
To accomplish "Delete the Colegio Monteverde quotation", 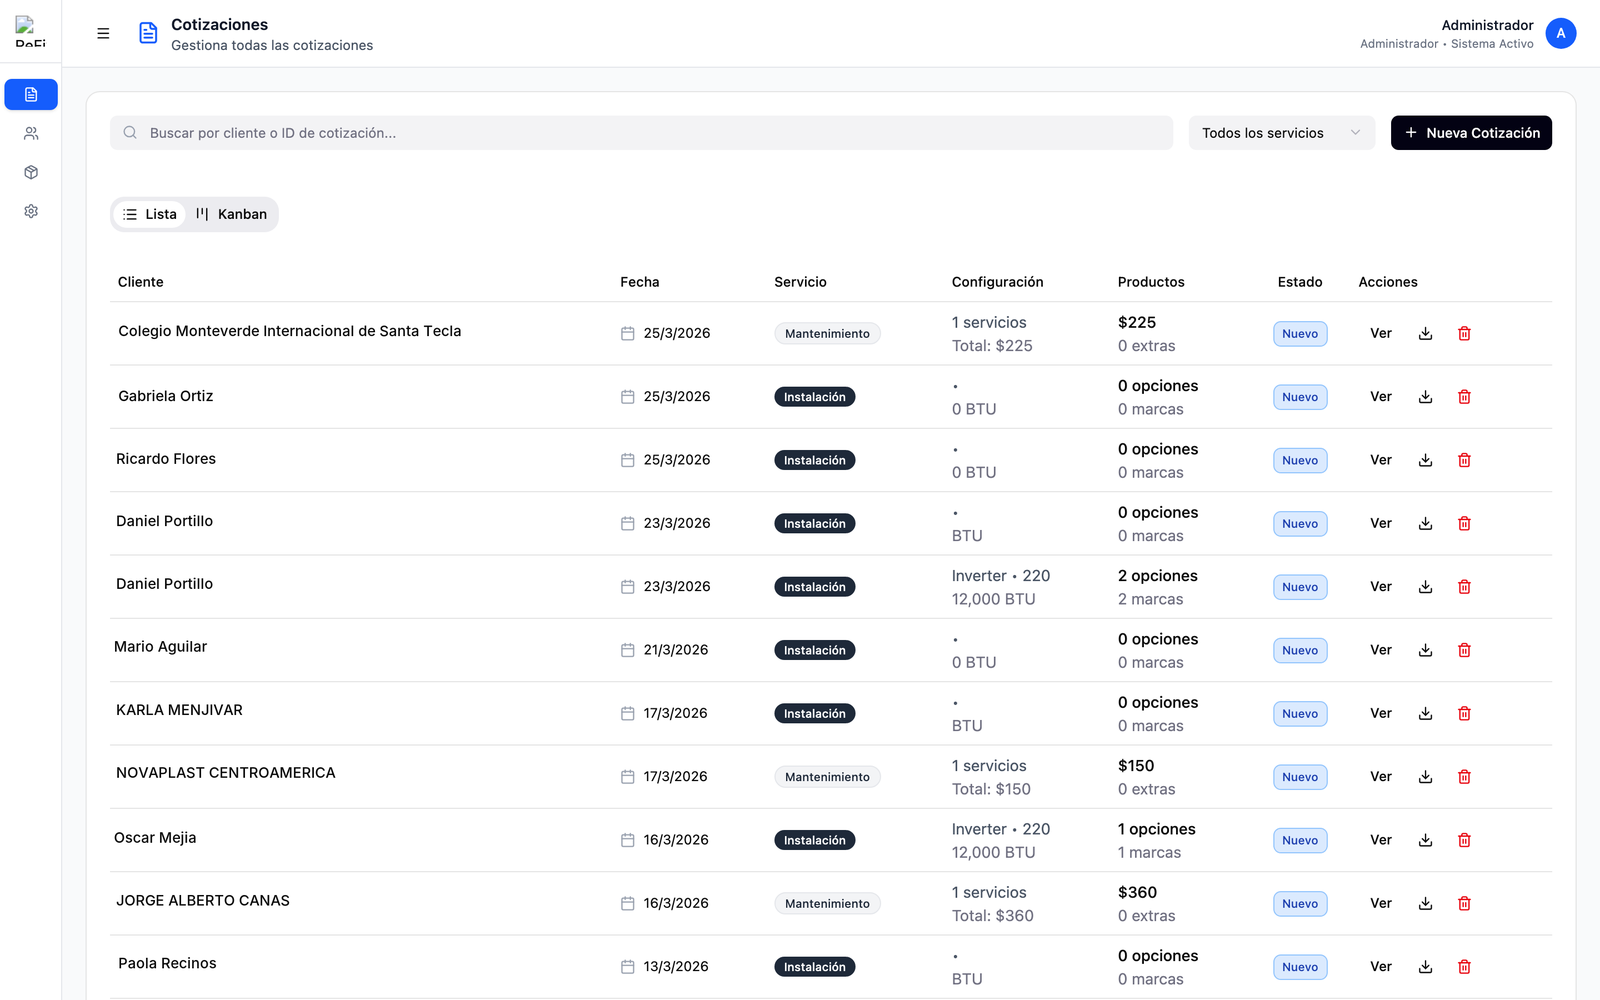I will 1464,334.
